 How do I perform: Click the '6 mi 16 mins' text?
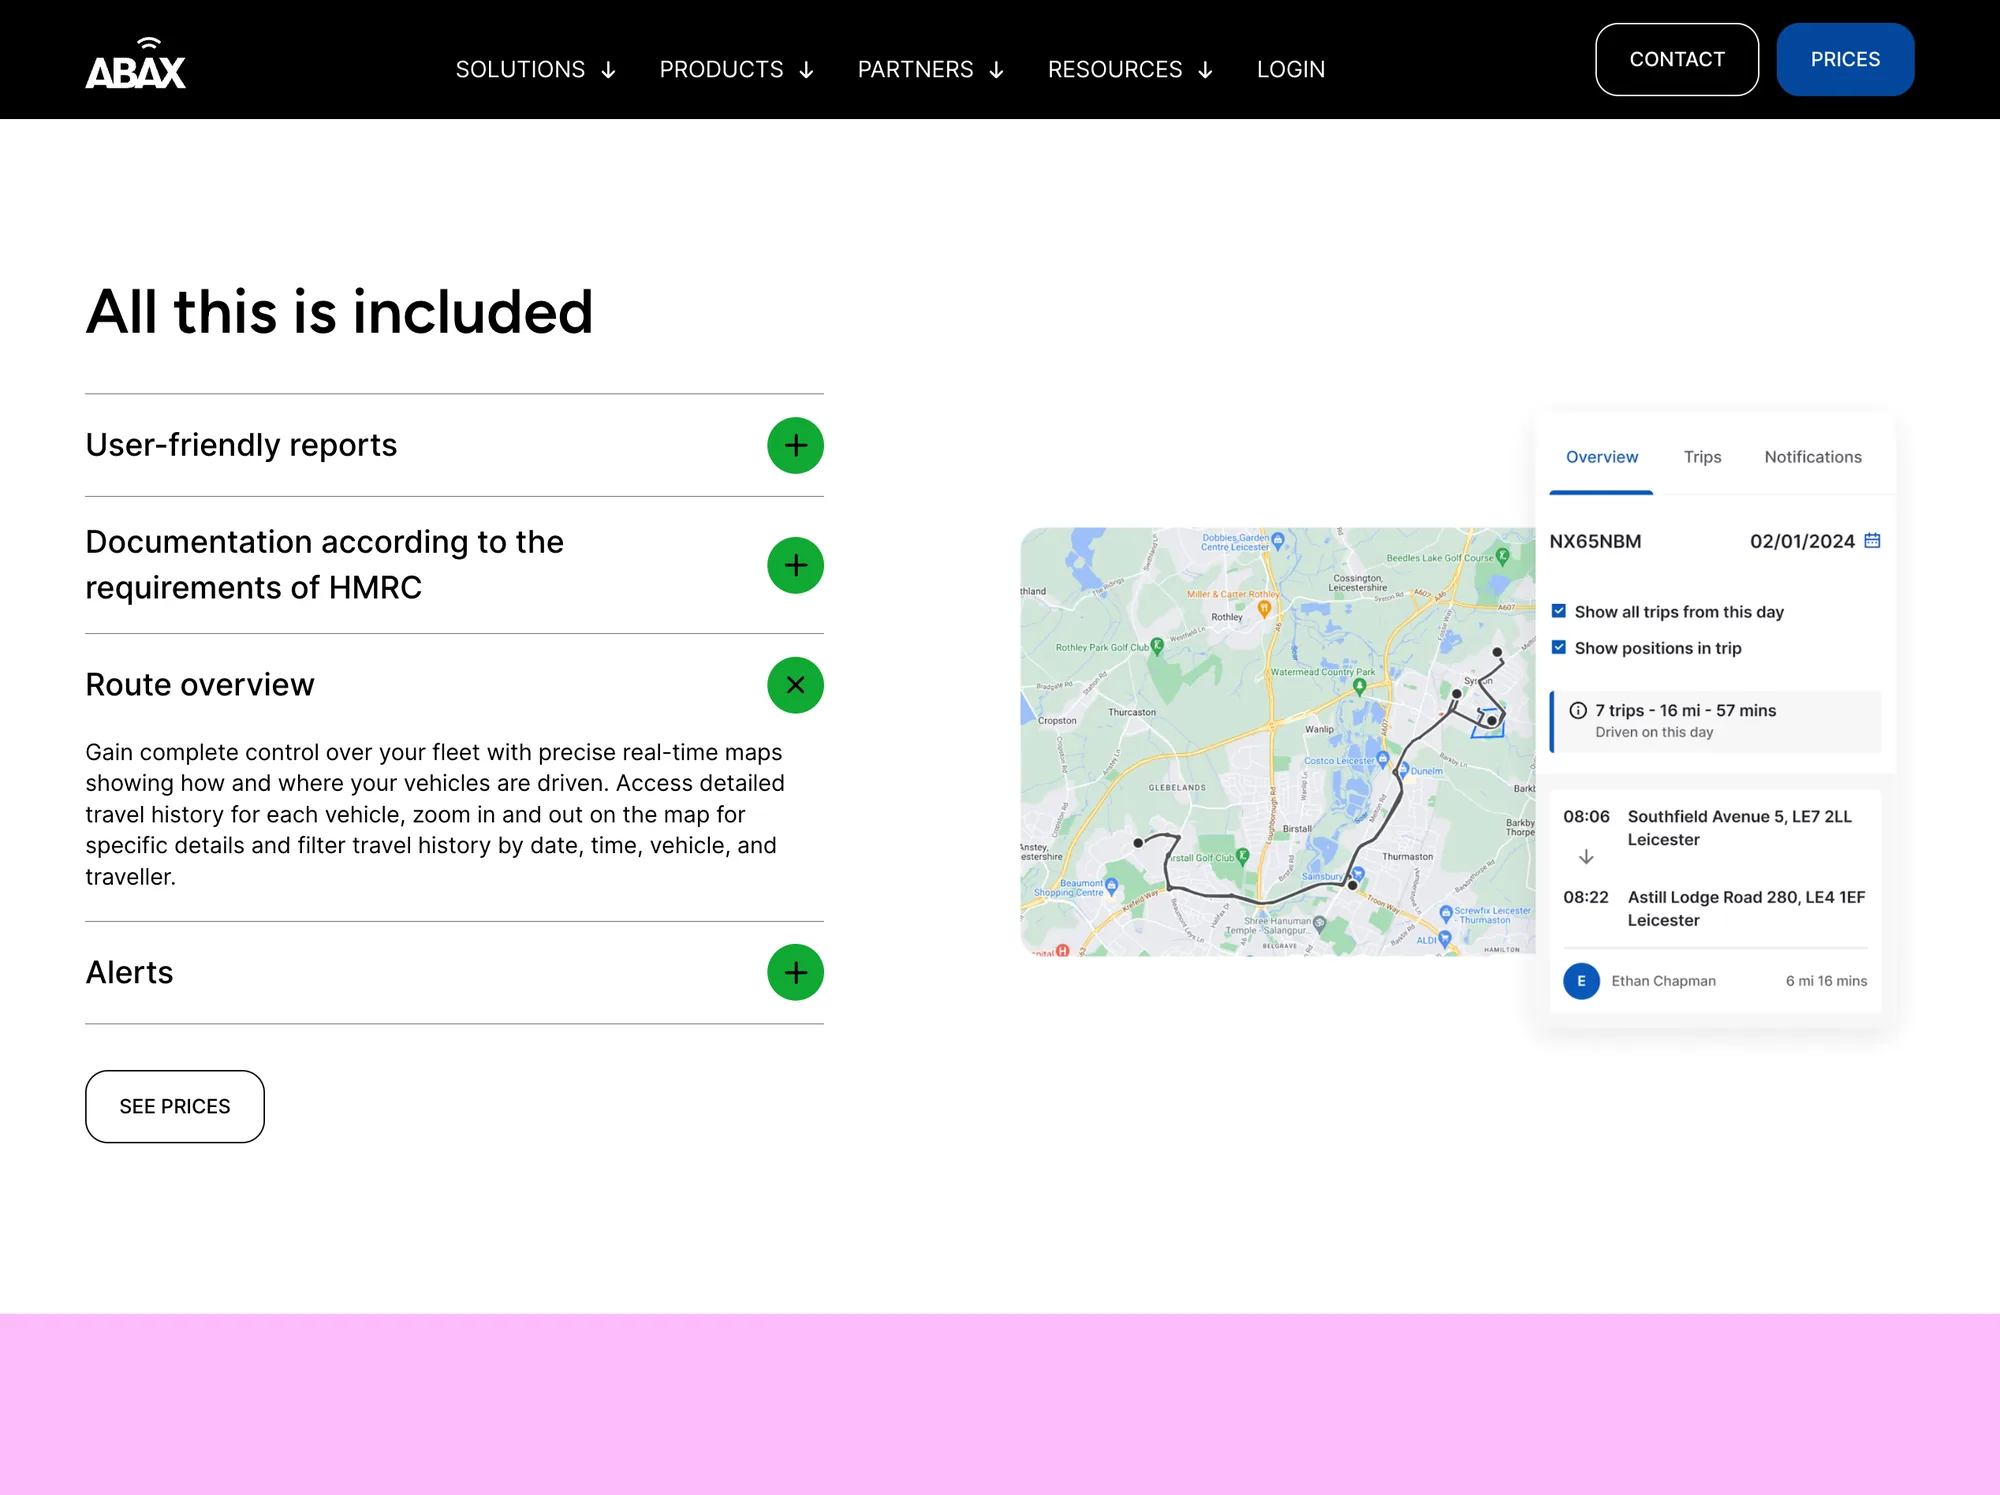[1826, 981]
